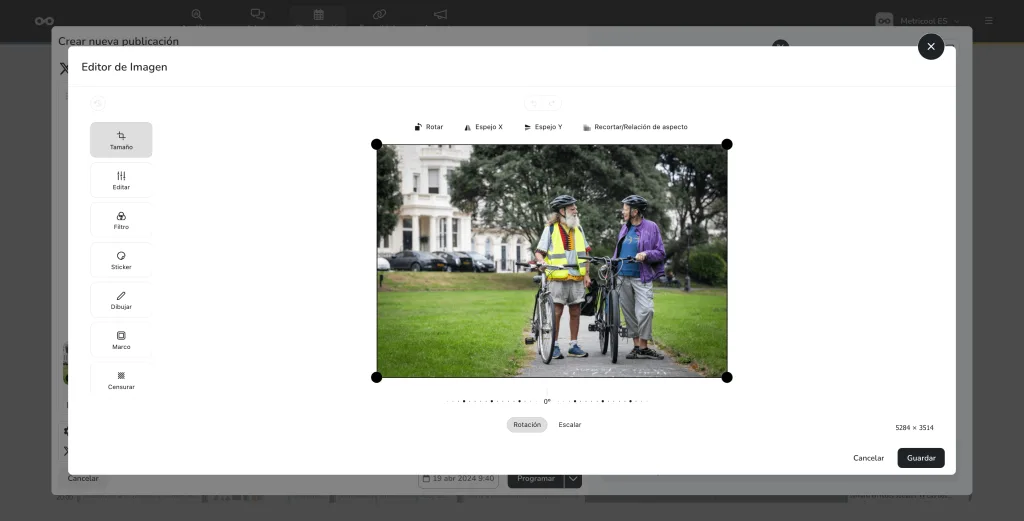1024x521 pixels.
Task: Open the Editar adjustments tool
Action: (121, 180)
